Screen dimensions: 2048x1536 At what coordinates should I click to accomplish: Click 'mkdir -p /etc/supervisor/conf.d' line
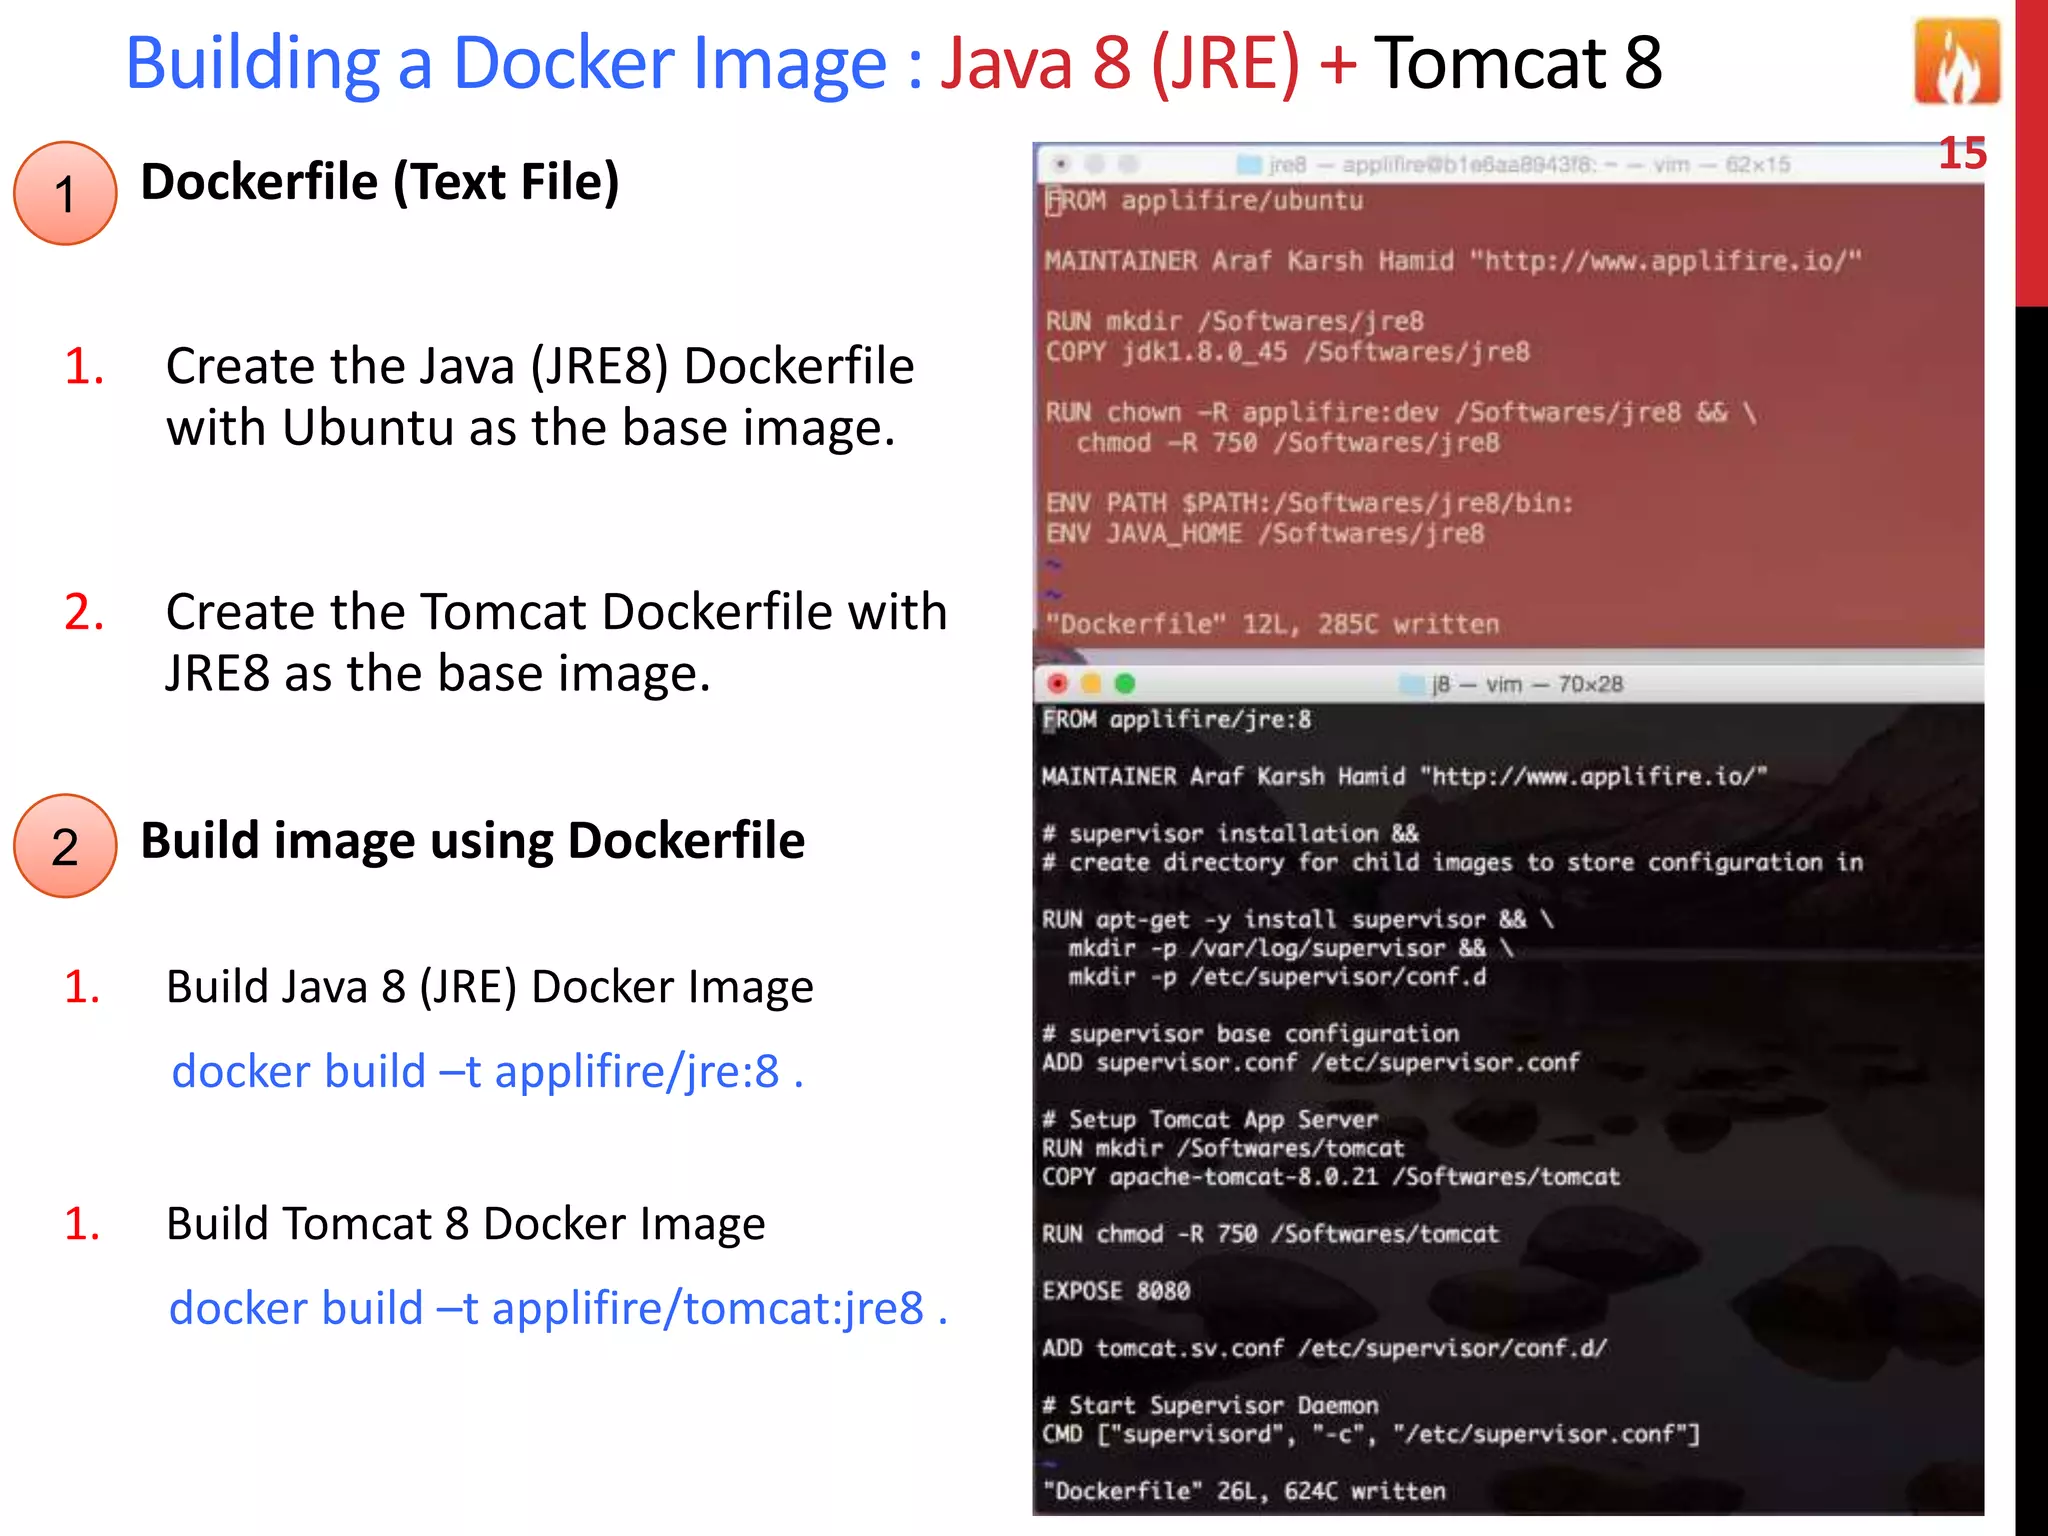tap(1277, 977)
